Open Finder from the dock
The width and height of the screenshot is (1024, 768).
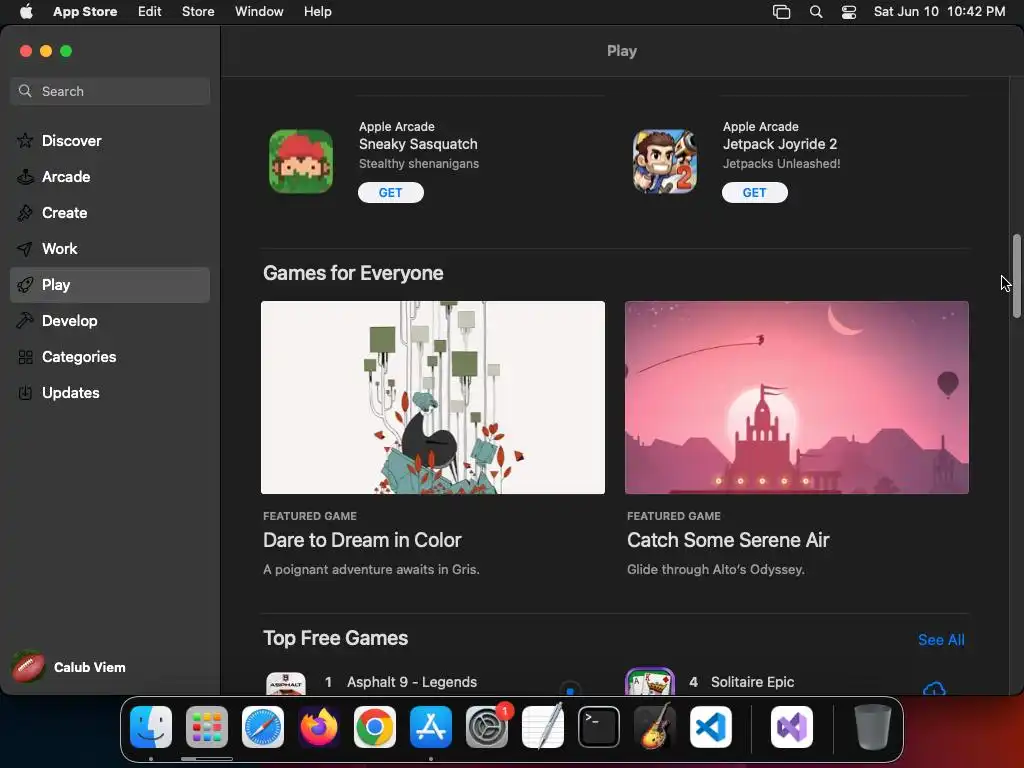click(x=151, y=727)
